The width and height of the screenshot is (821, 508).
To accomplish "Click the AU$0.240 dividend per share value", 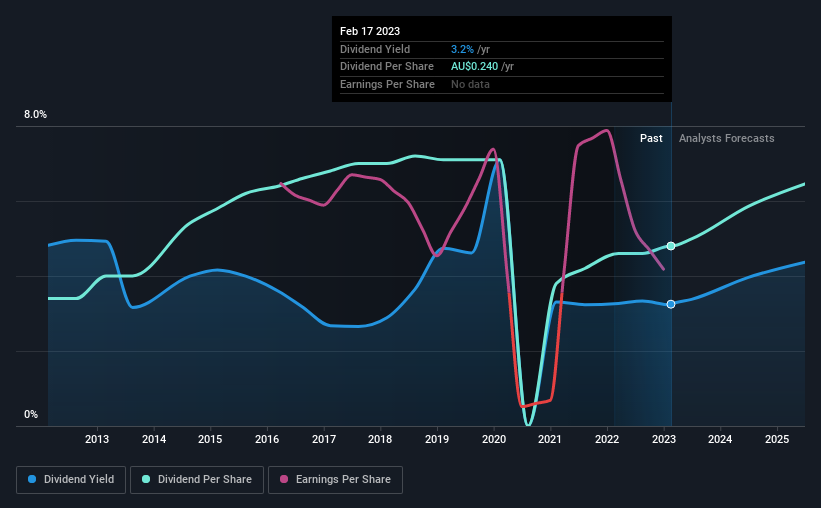I will point(474,67).
